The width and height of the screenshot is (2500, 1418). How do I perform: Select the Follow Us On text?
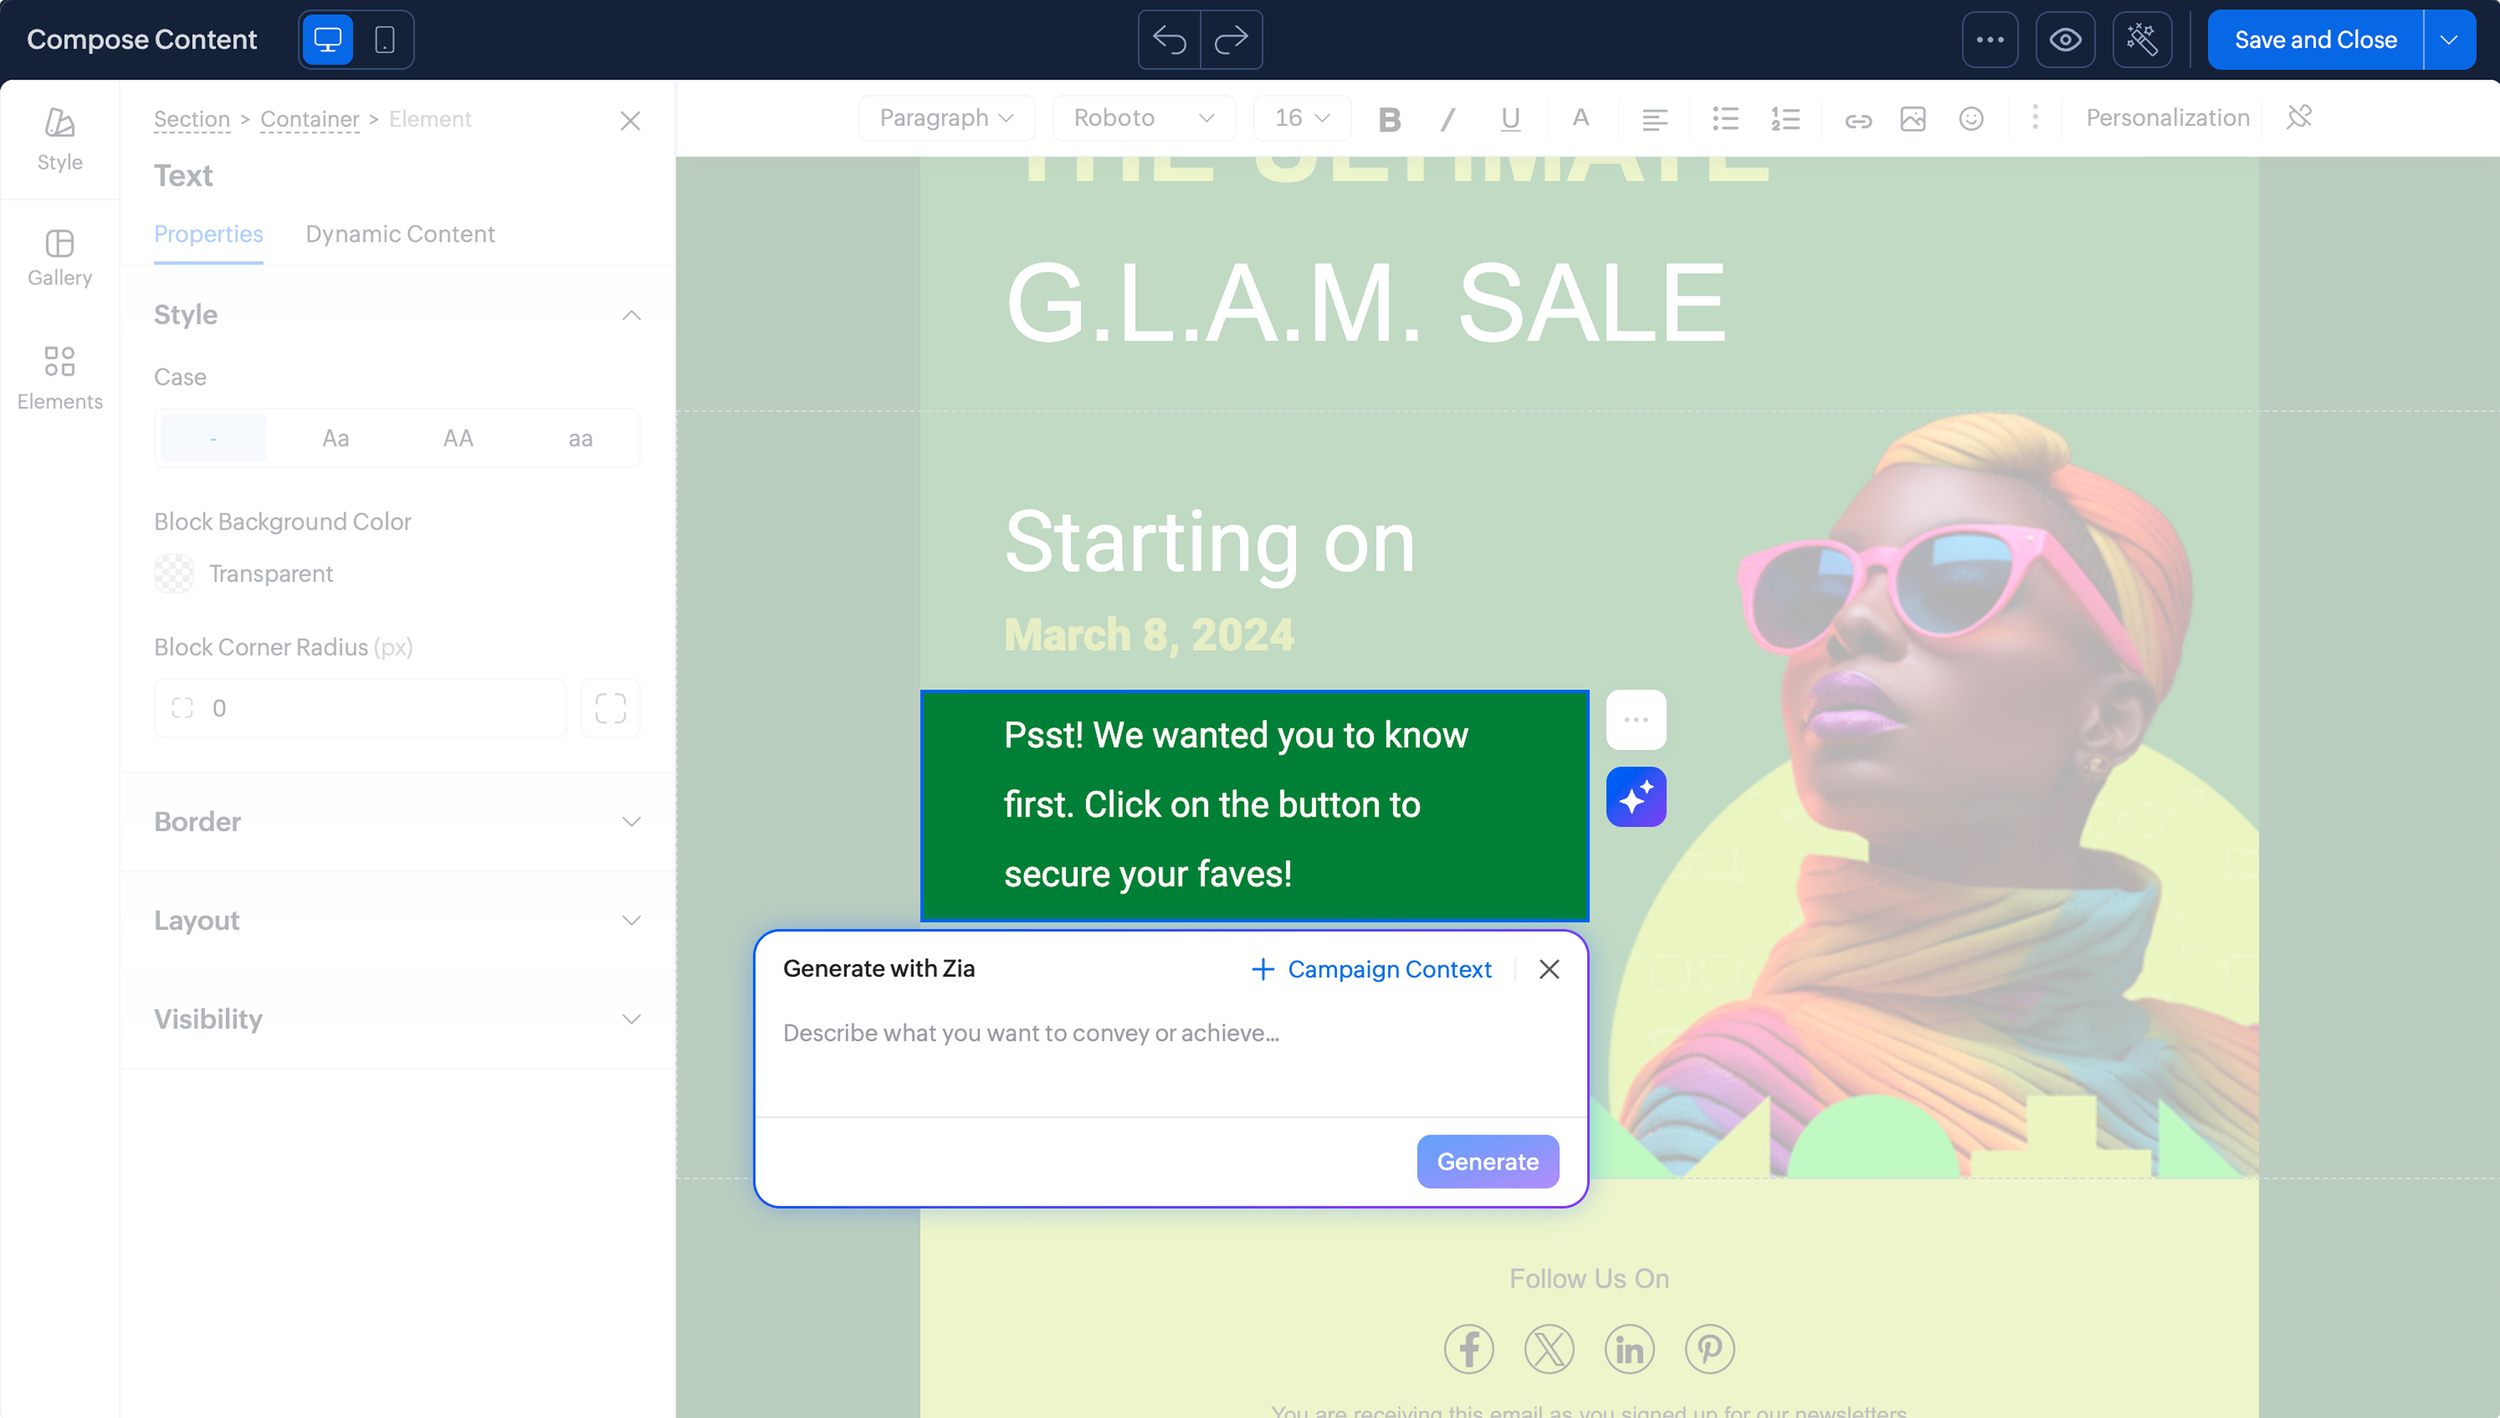1589,1279
